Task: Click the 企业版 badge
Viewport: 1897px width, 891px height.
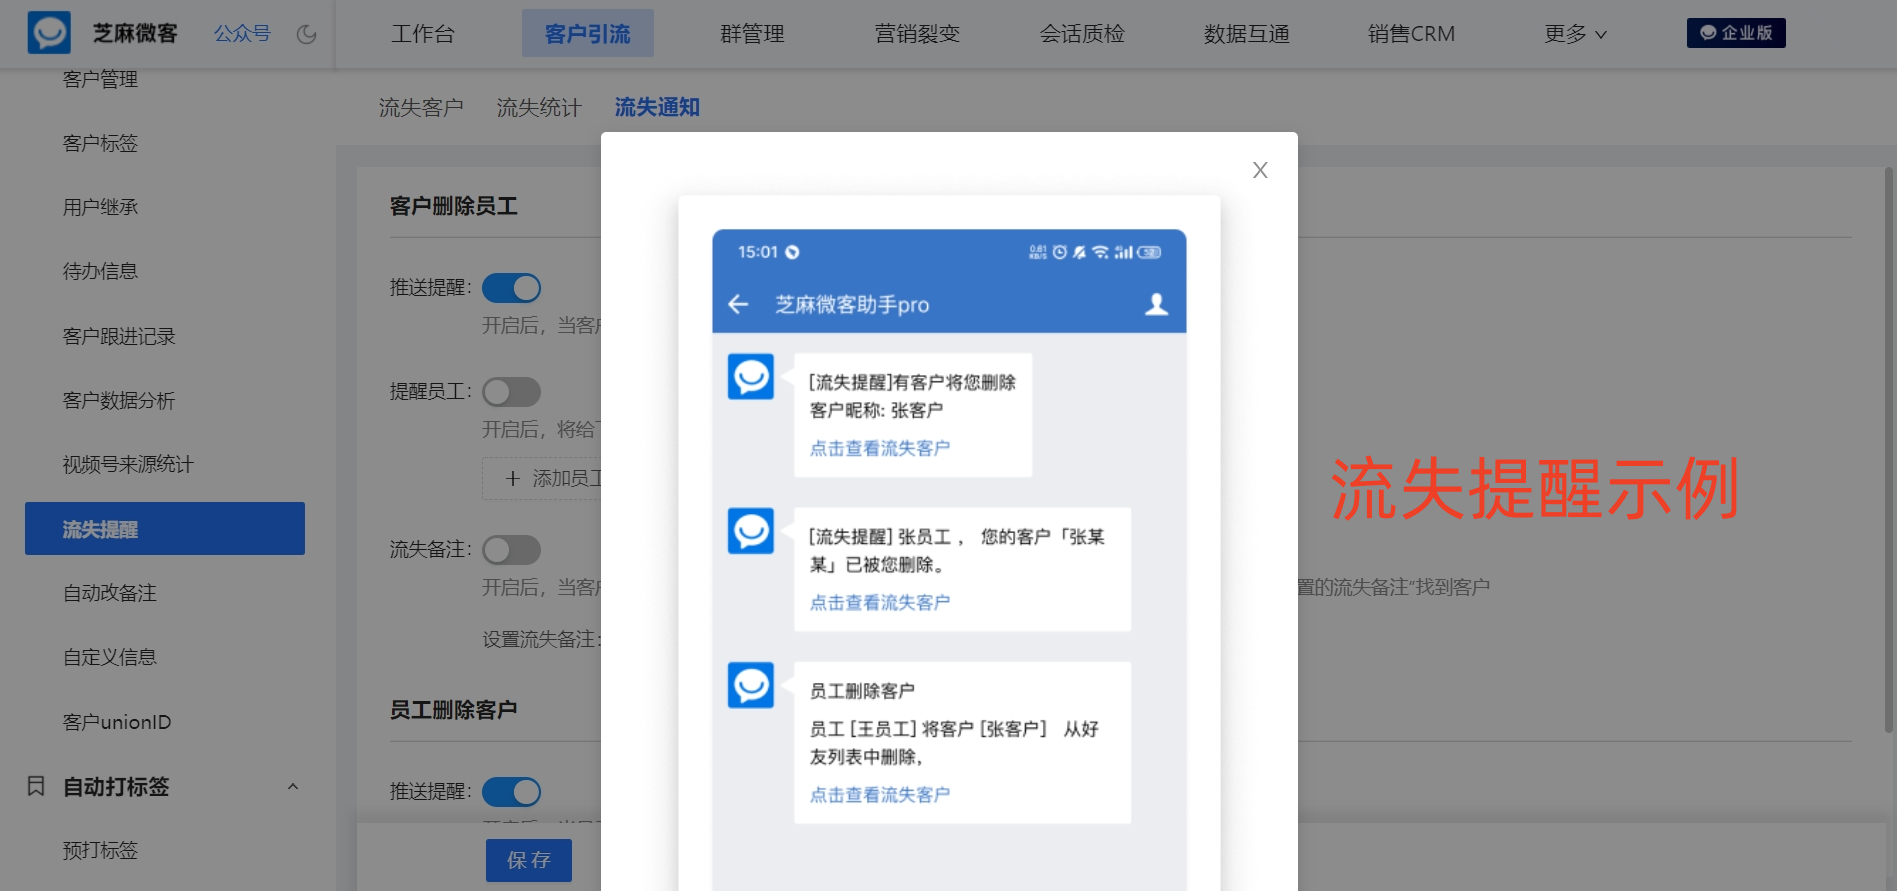Action: (1736, 33)
